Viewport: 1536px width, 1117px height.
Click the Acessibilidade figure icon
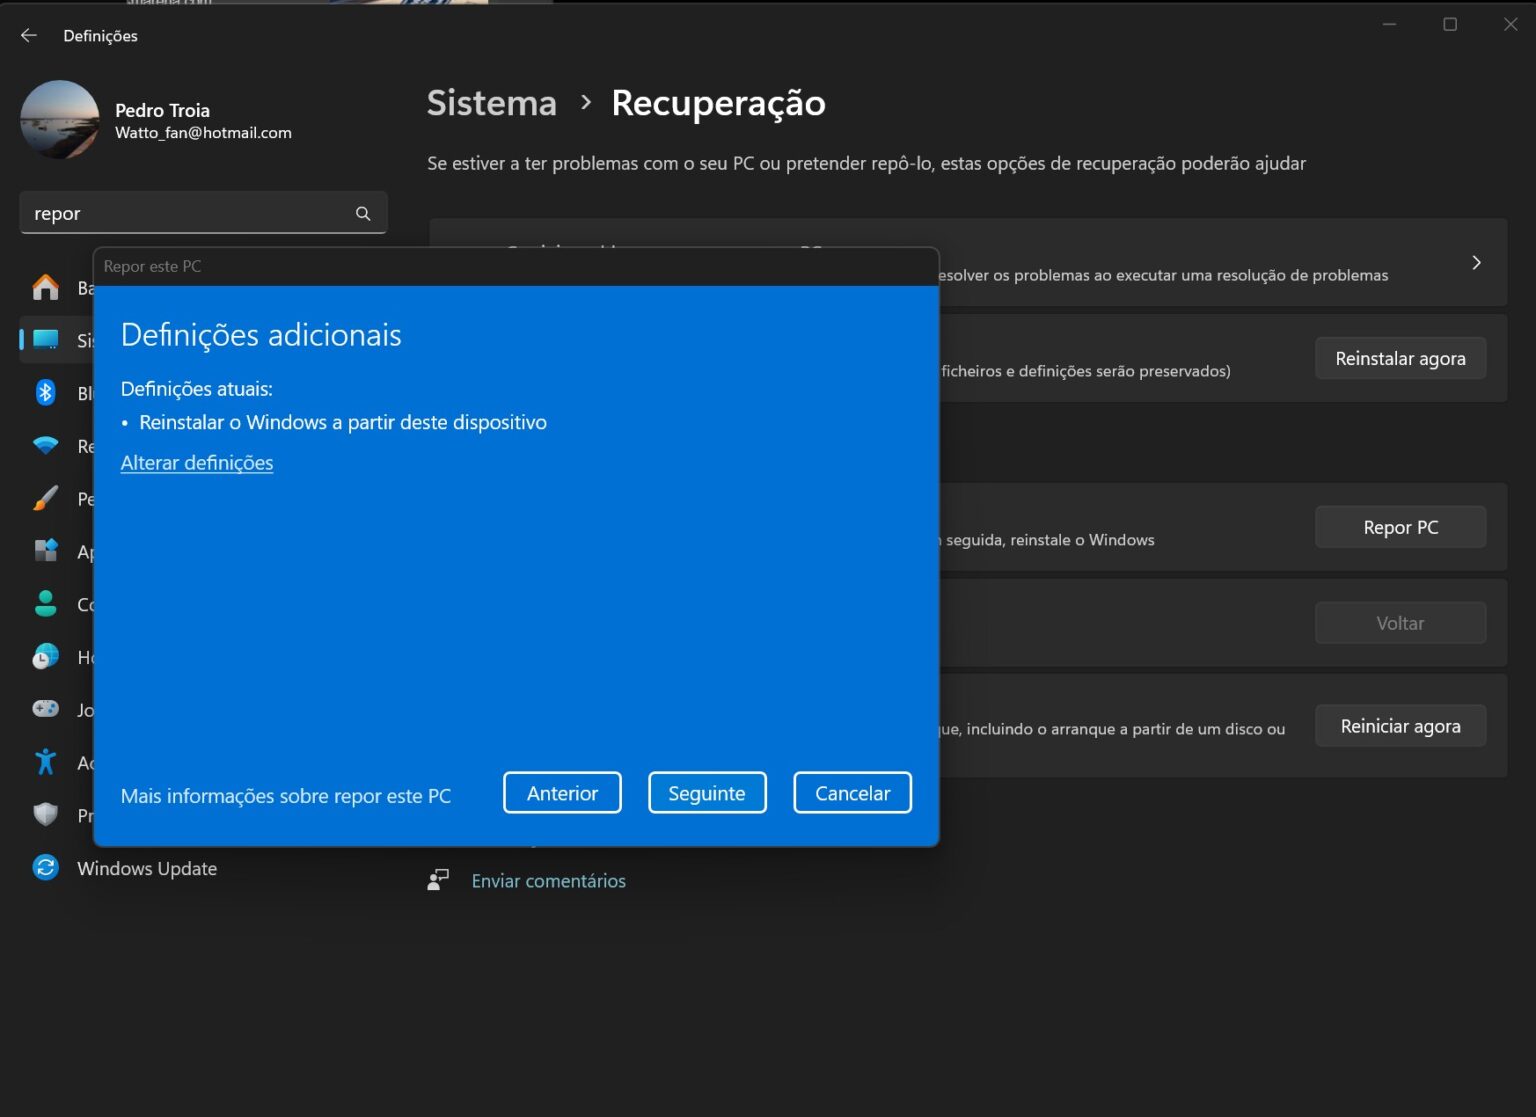(x=46, y=761)
